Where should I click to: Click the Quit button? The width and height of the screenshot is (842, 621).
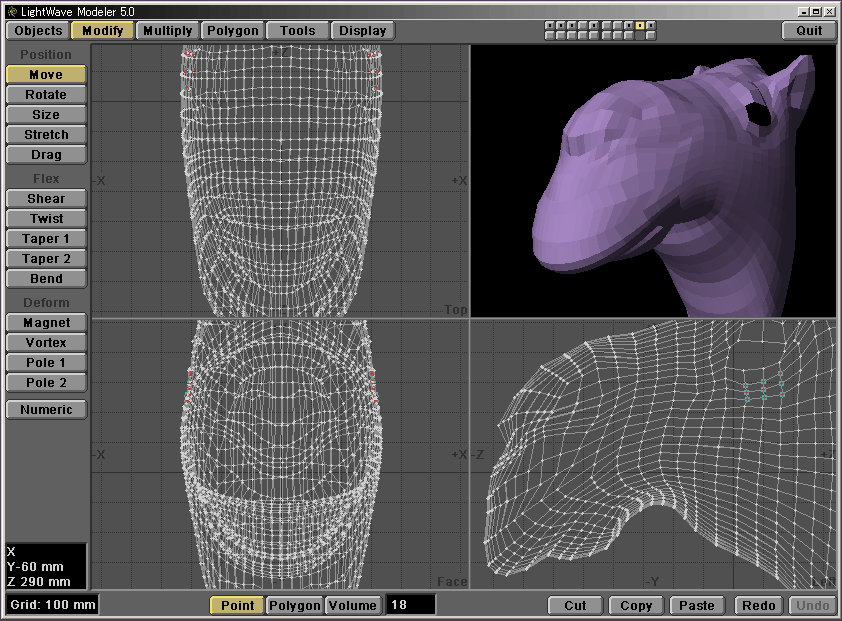tap(809, 31)
